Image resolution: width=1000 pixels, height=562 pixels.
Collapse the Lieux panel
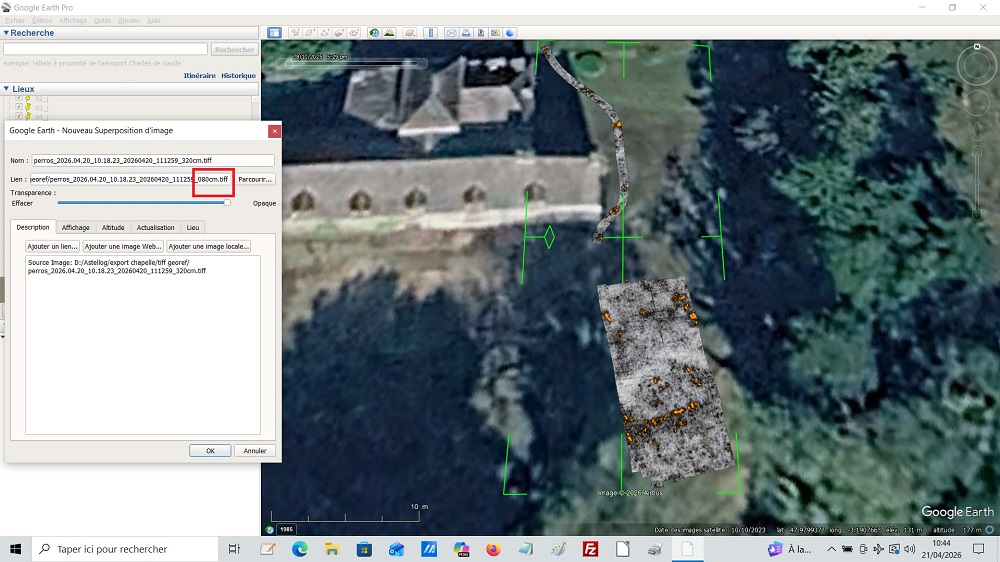[6, 89]
